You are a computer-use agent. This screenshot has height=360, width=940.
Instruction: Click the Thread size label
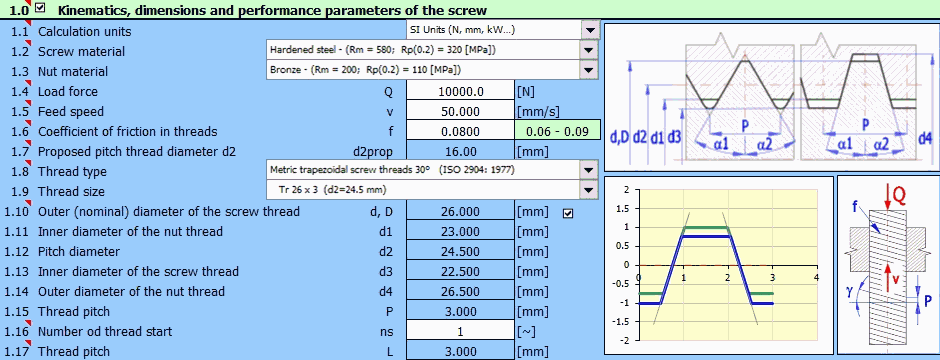click(x=71, y=192)
